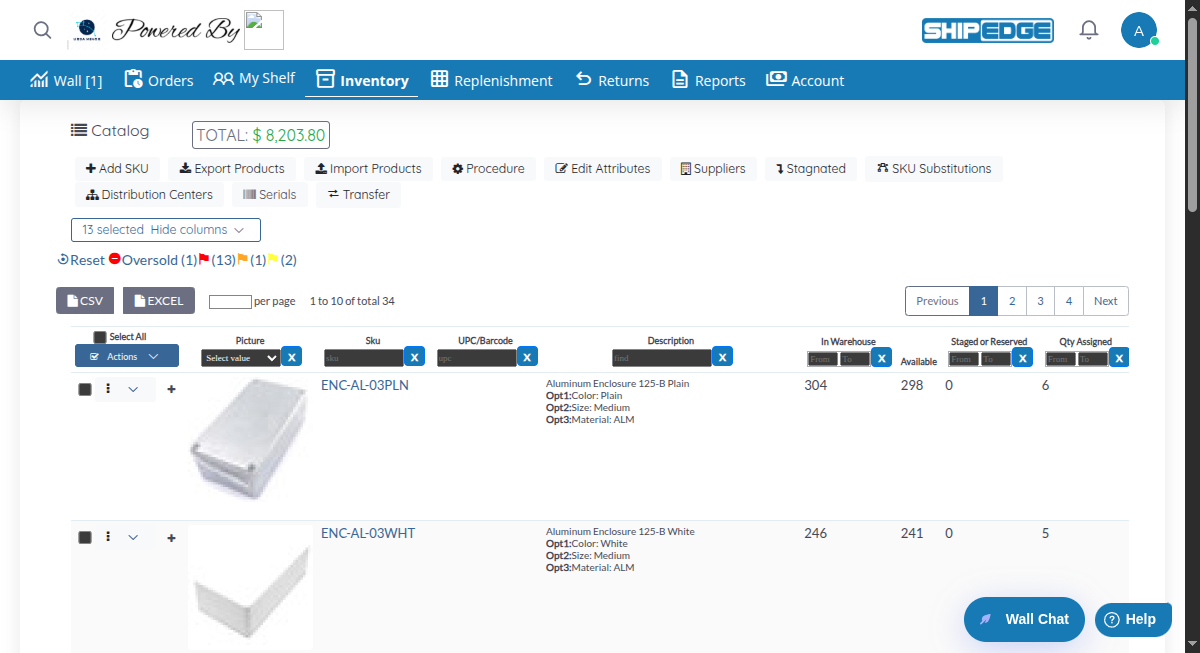Open the Actions dropdown
This screenshot has width=1200, height=653.
click(126, 355)
